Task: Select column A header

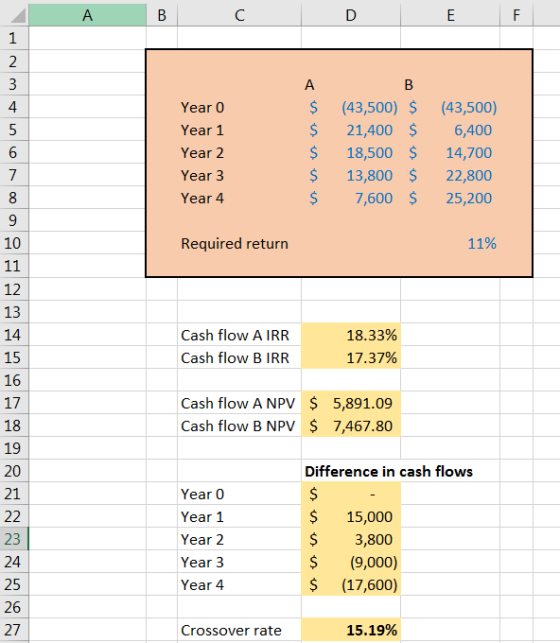Action: click(x=87, y=15)
